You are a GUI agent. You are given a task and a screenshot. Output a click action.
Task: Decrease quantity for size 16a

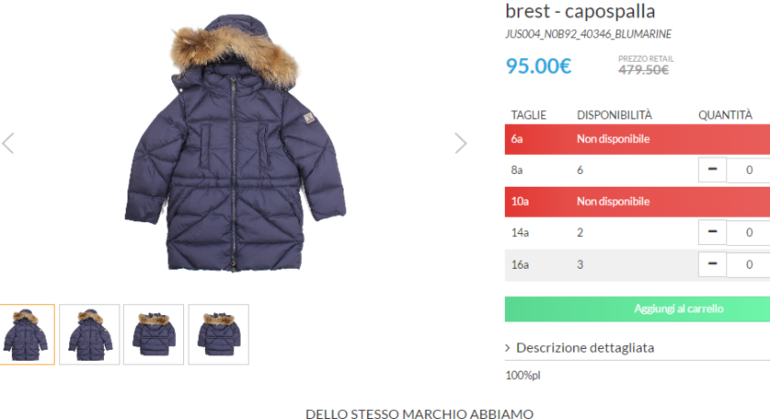712,264
